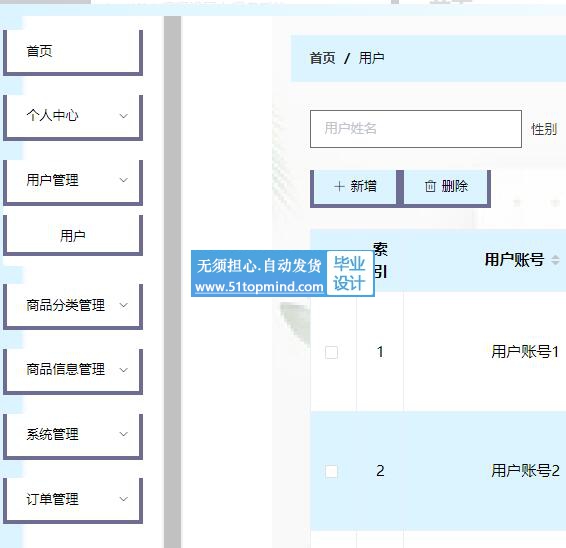Click the sort arrows beside 用户账号 header
Screen dimensions: 566x548
pos(555,260)
